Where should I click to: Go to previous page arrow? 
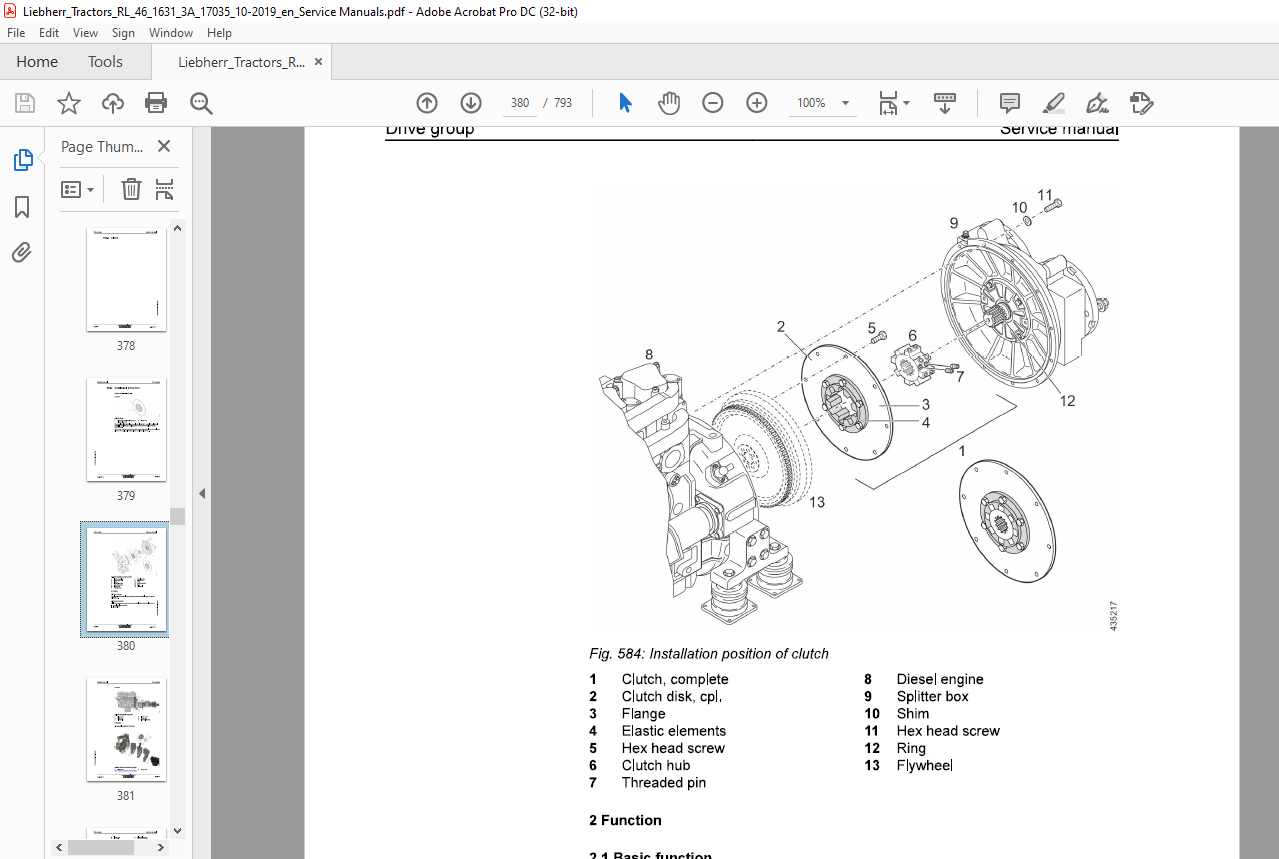(427, 103)
